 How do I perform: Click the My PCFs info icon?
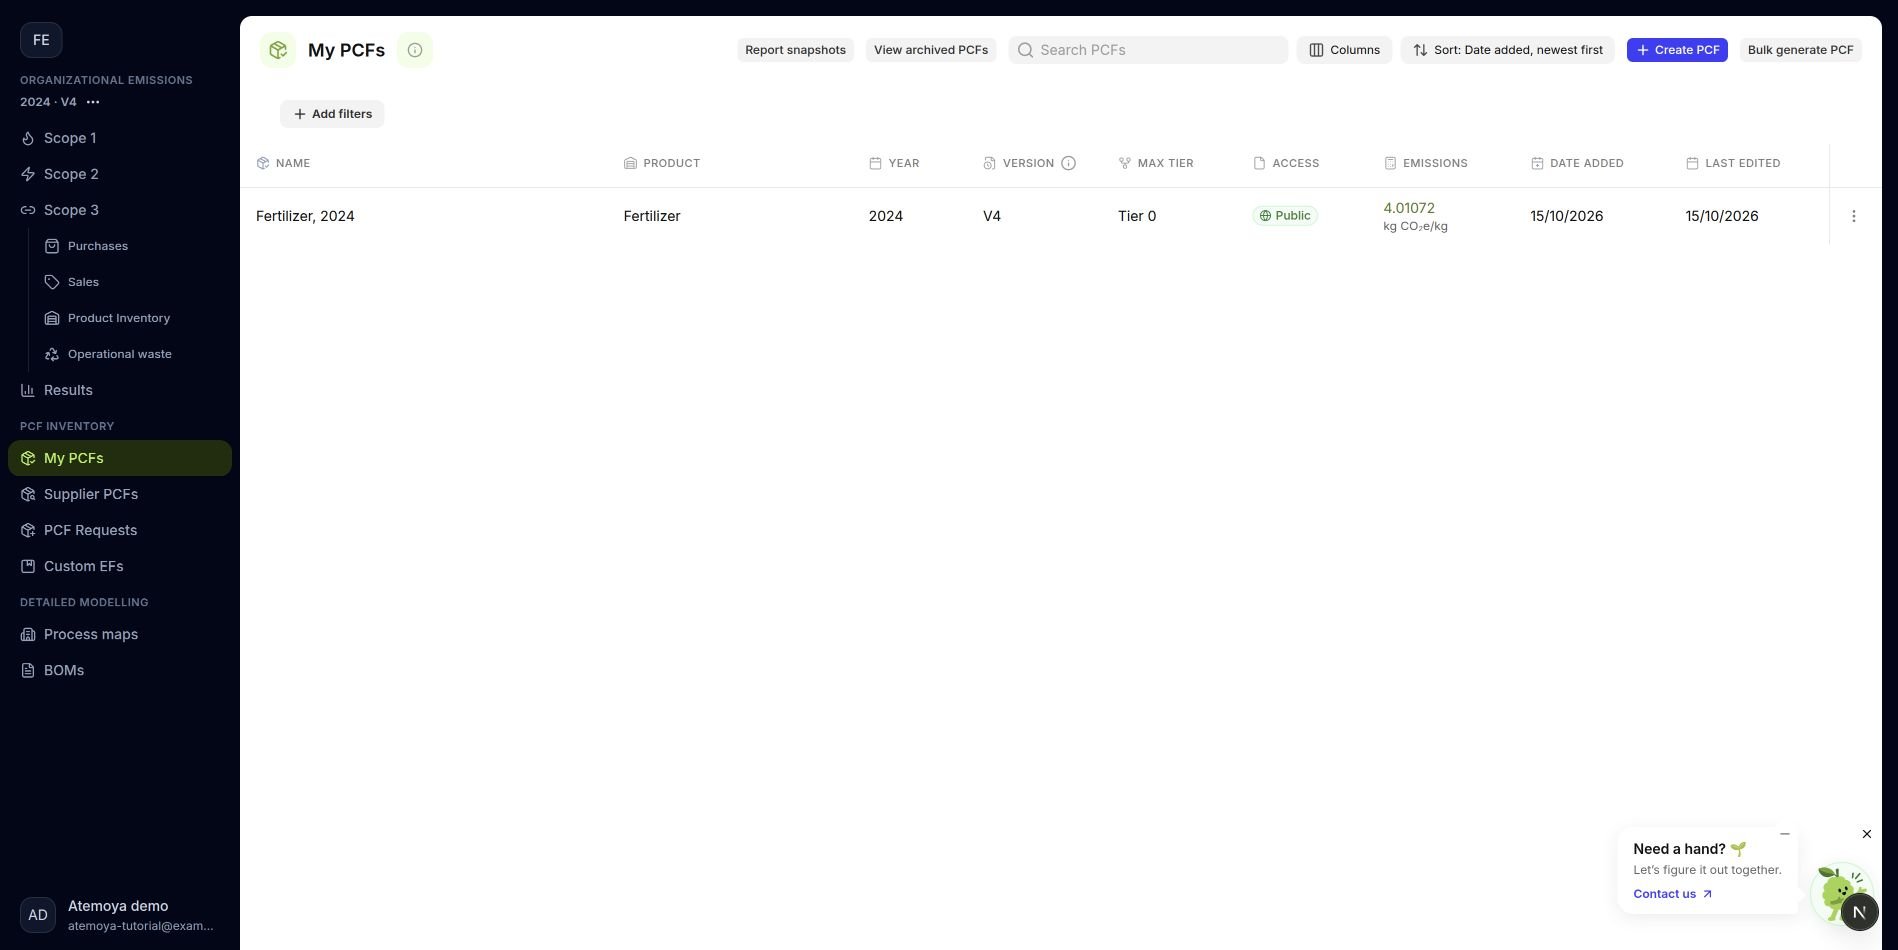click(x=415, y=50)
